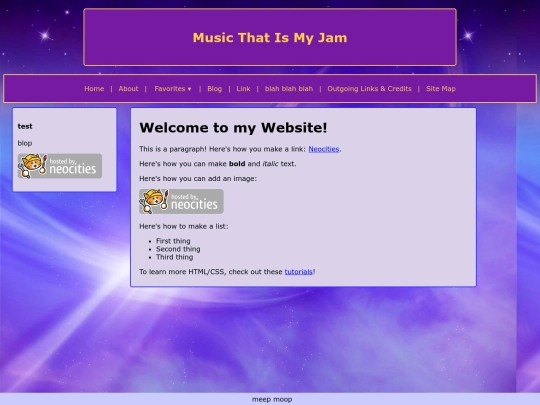Click the hosted by neocities badge in sidebar
The height and width of the screenshot is (405, 540).
[x=60, y=166]
